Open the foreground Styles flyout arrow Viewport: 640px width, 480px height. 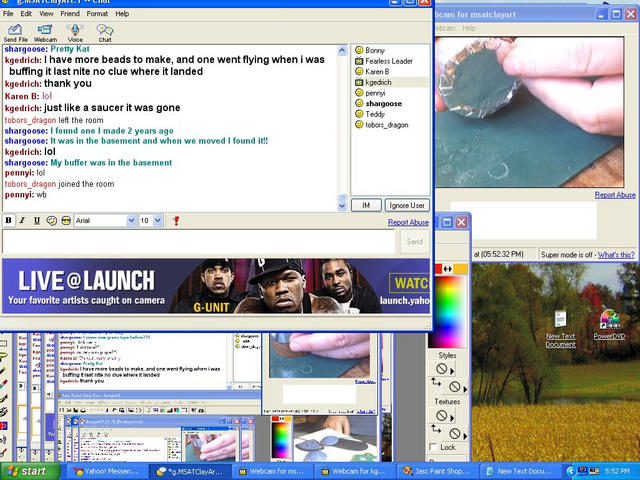452,371
